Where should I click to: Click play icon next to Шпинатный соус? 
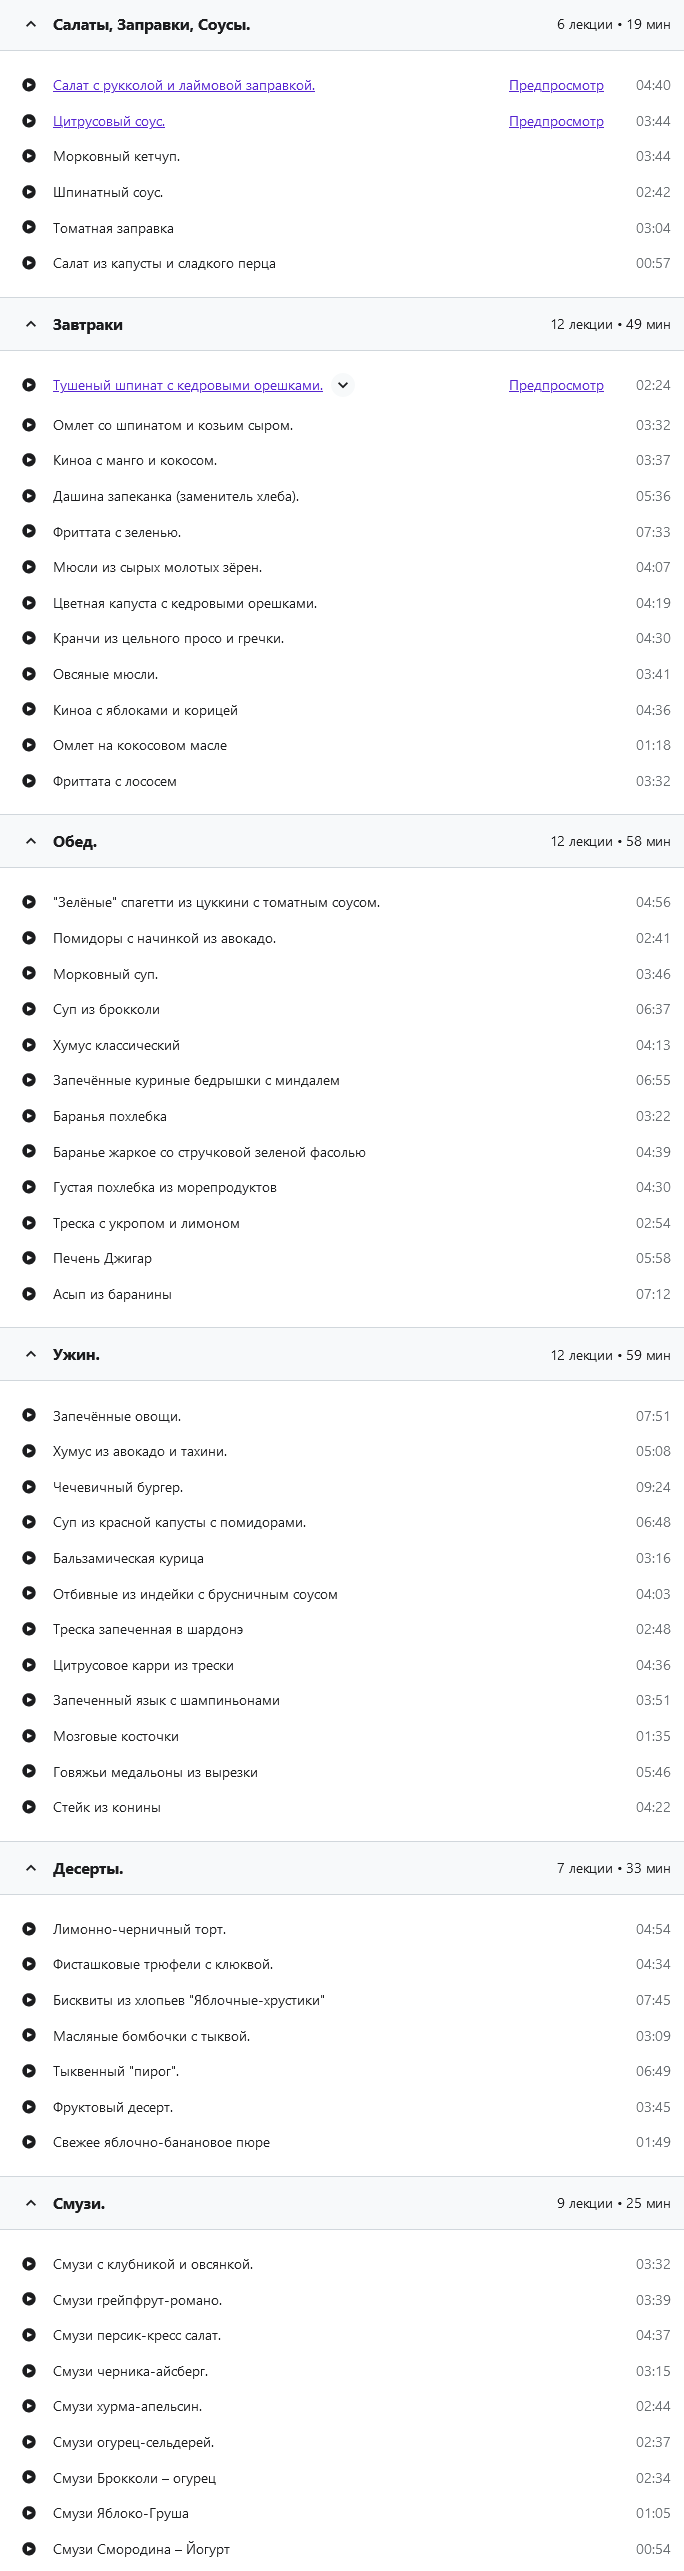click(29, 192)
